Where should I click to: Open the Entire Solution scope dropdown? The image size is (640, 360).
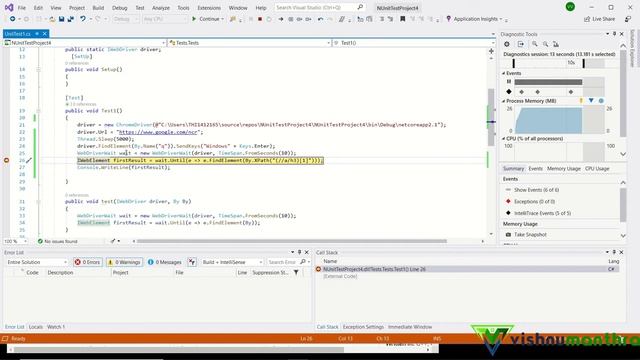37,262
